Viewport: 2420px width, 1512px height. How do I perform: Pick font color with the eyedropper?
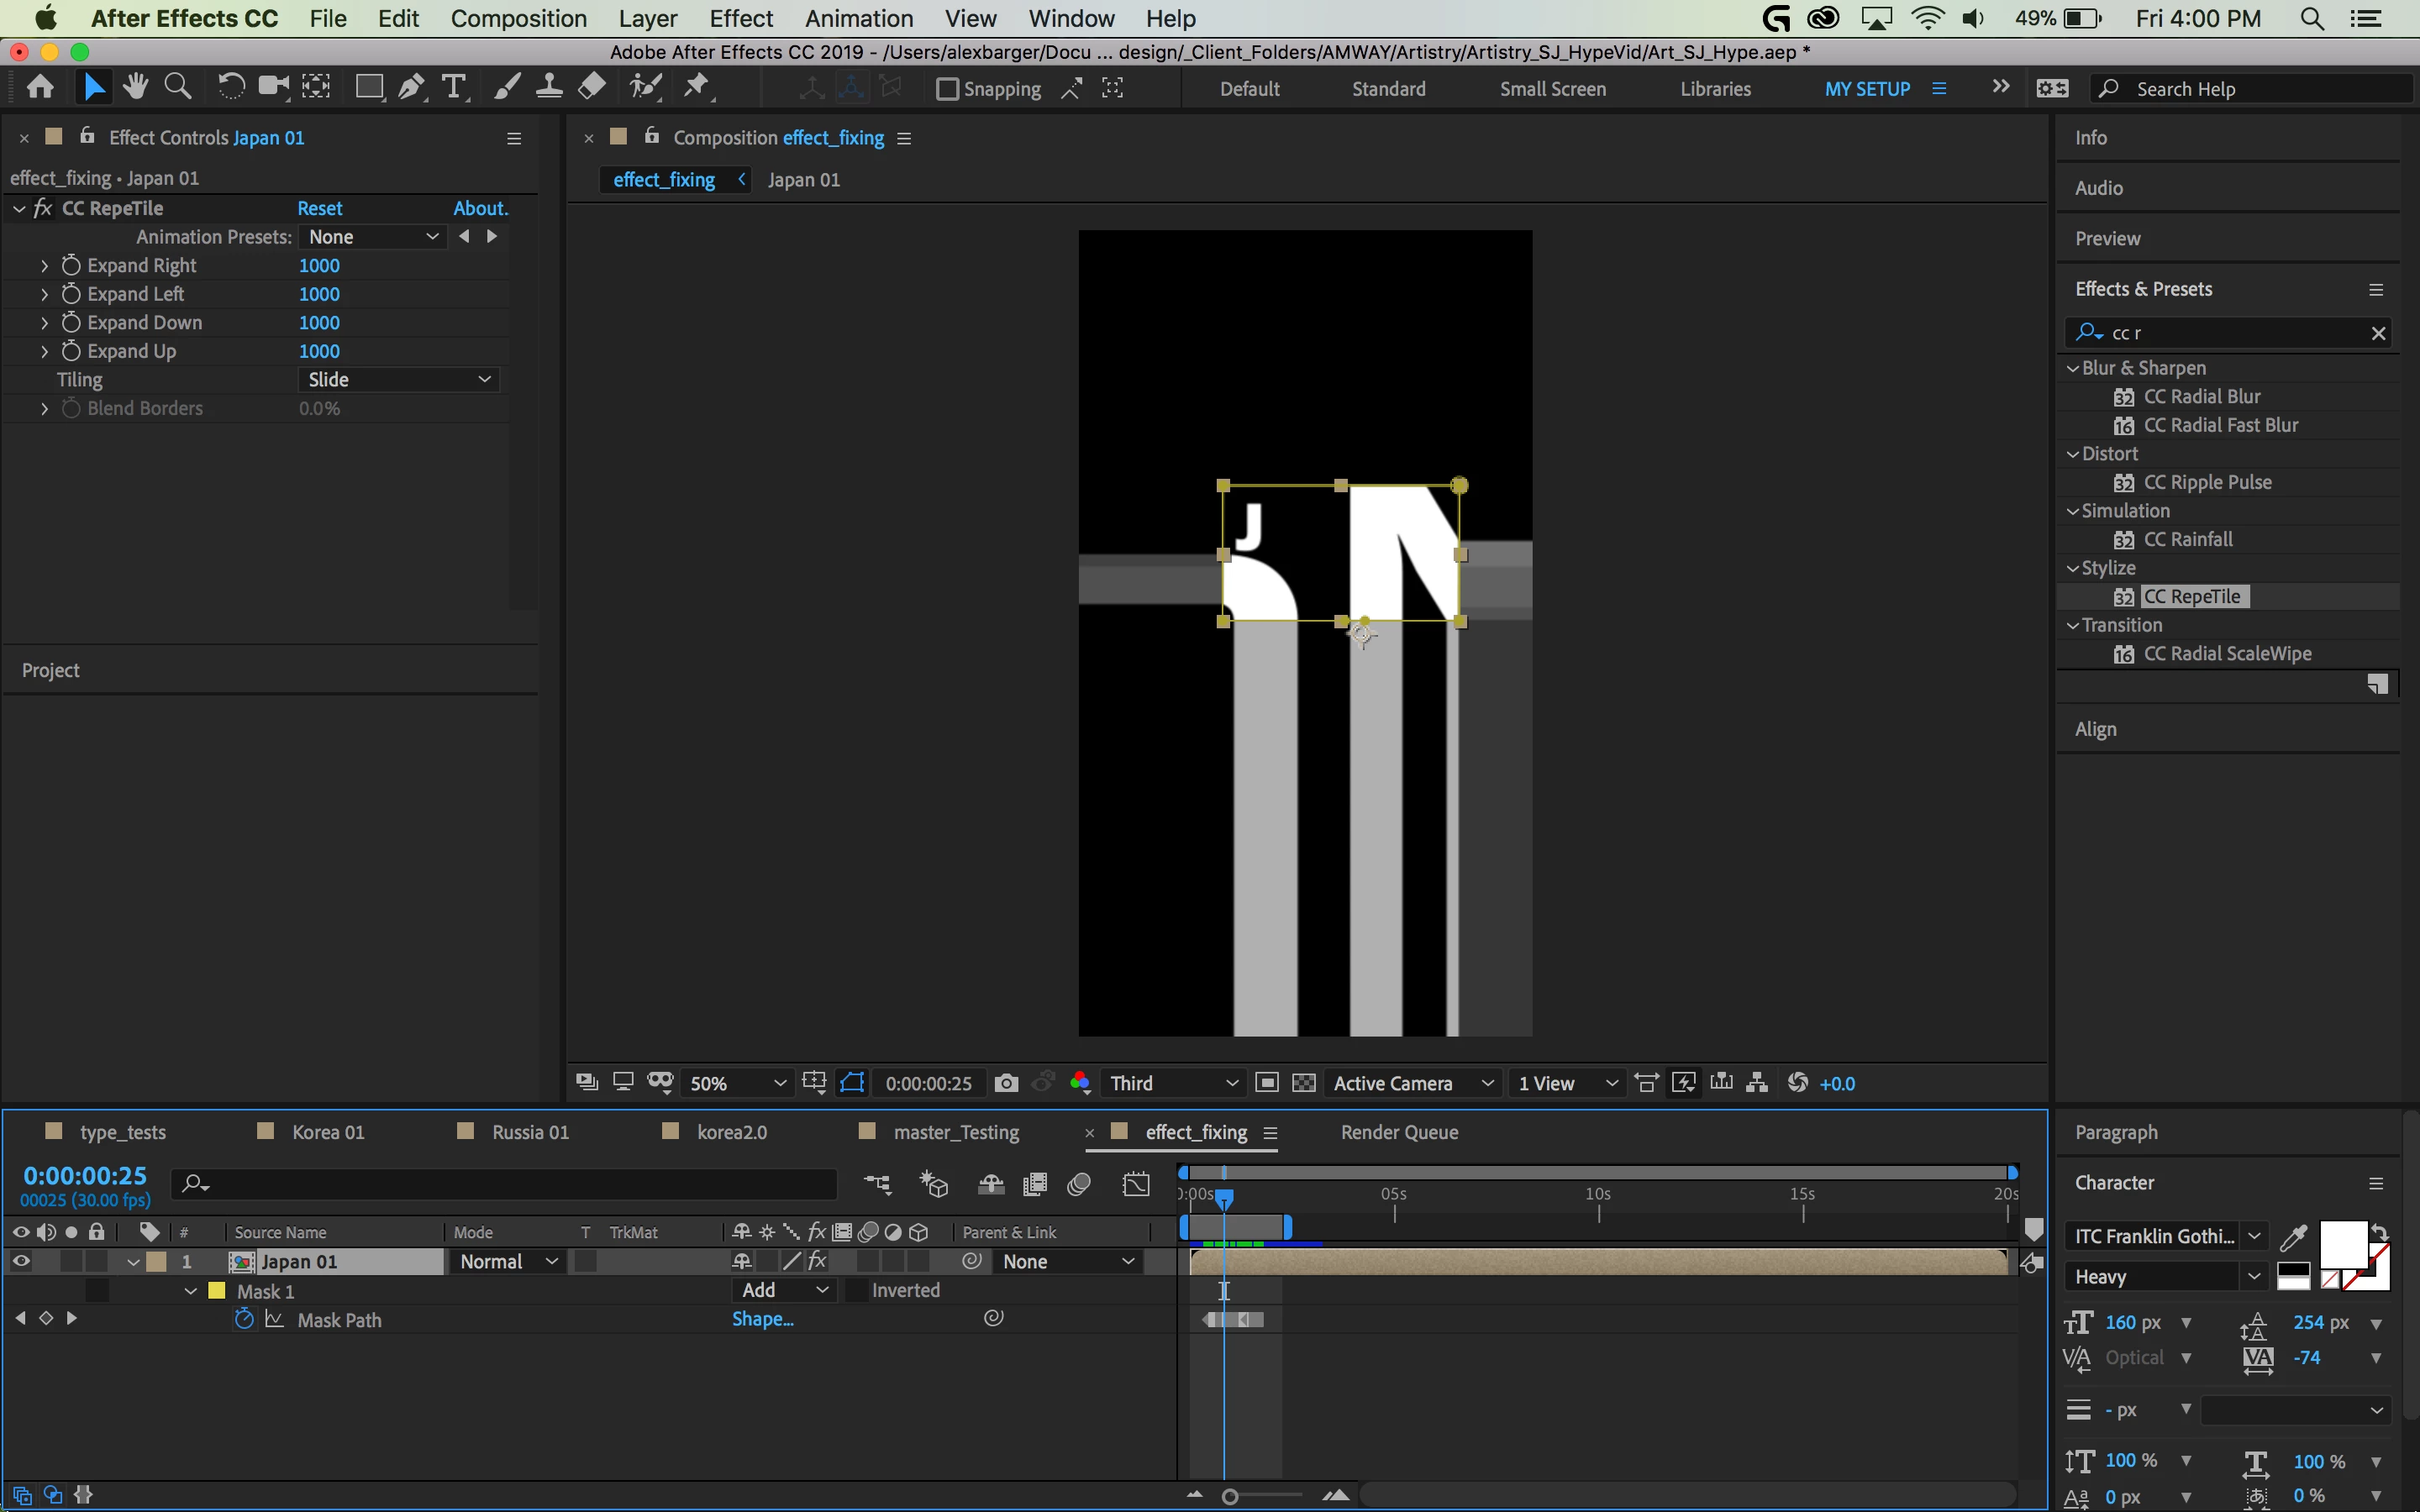(2293, 1238)
